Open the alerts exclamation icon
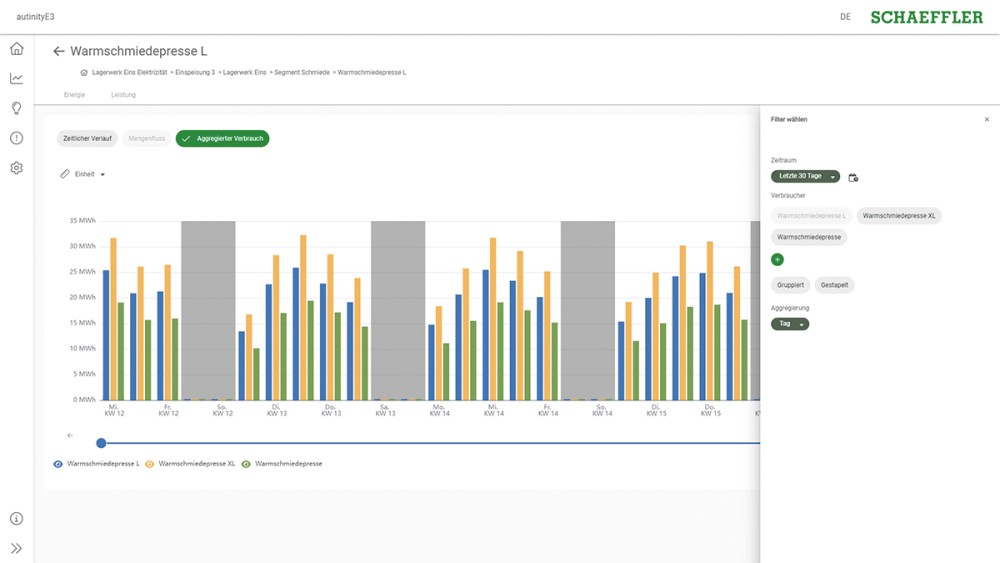 pyautogui.click(x=16, y=138)
